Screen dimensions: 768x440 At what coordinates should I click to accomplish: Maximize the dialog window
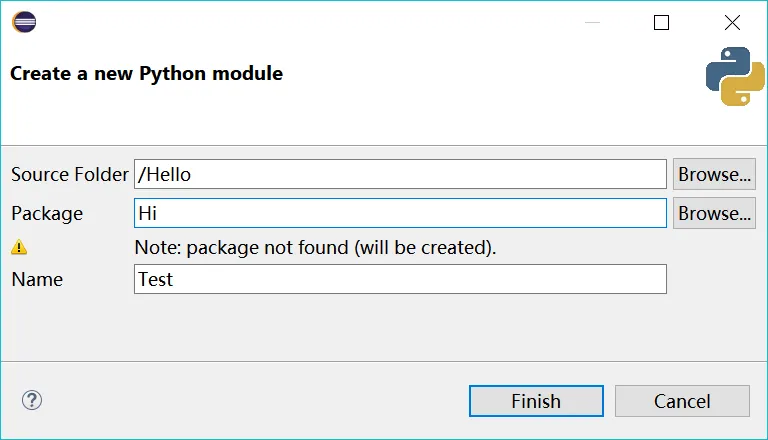coord(661,22)
